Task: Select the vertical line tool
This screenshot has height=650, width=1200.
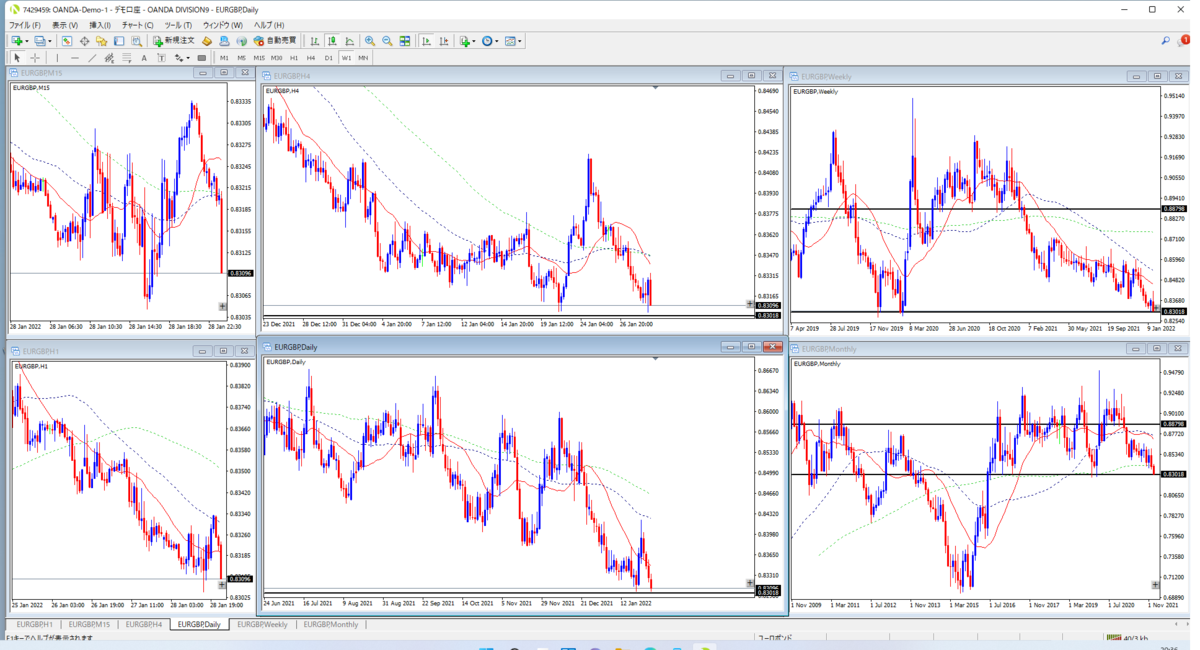Action: (x=57, y=58)
